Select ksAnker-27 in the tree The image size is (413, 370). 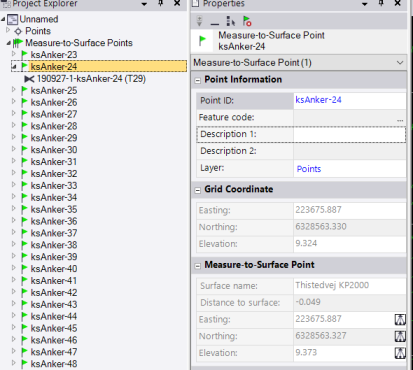click(54, 114)
